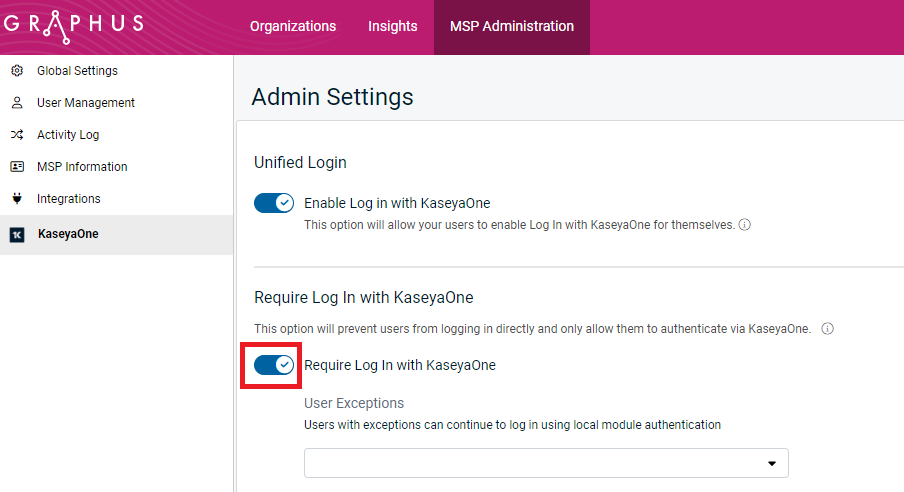
Task: Select the Activity Log text label in sidebar
Action: (x=68, y=135)
